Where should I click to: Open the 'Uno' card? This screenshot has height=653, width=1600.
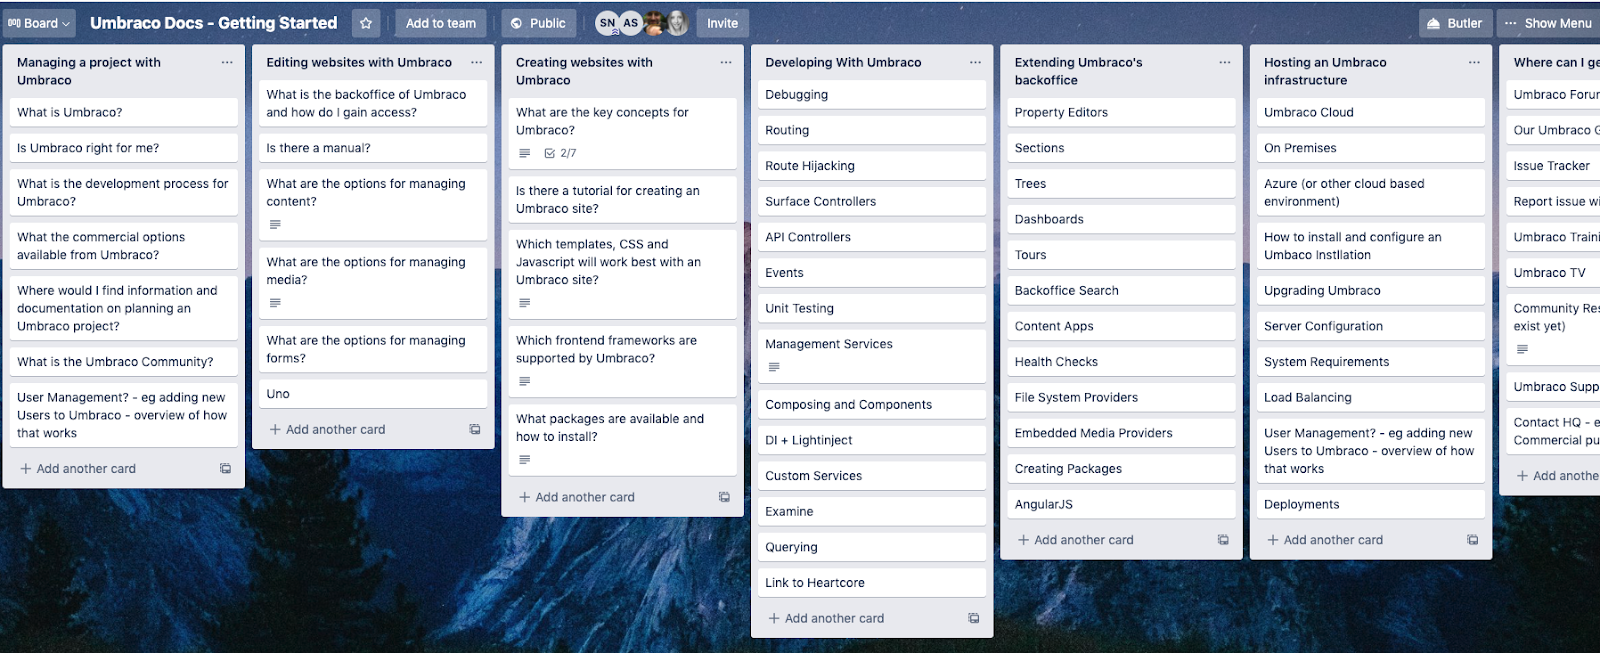pyautogui.click(x=373, y=394)
